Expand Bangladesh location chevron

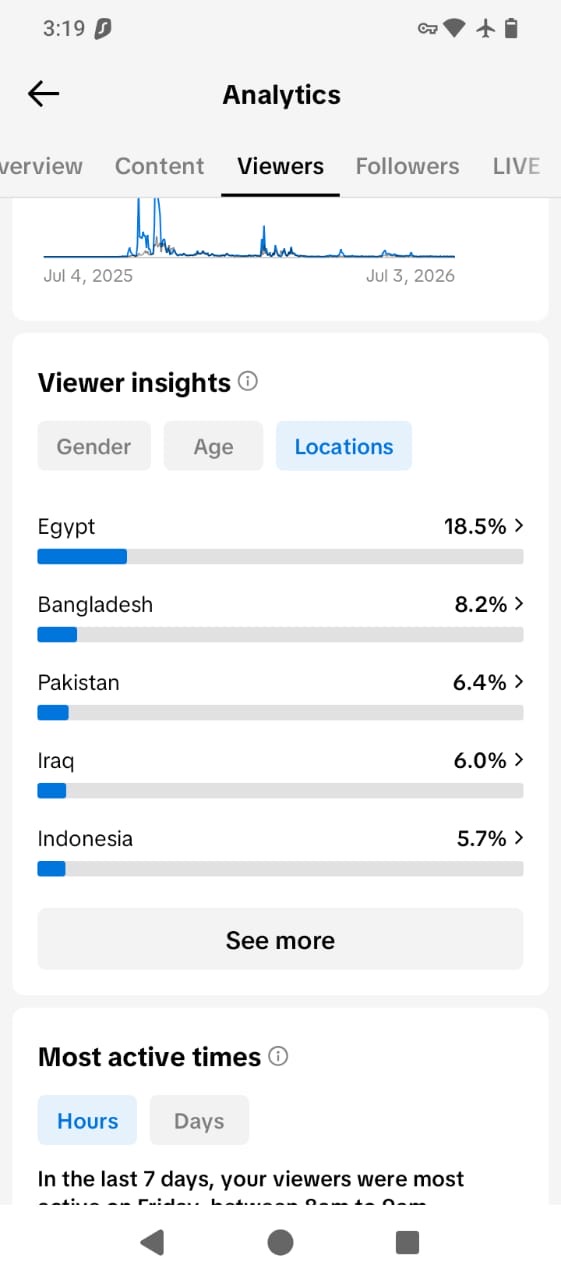(x=518, y=604)
